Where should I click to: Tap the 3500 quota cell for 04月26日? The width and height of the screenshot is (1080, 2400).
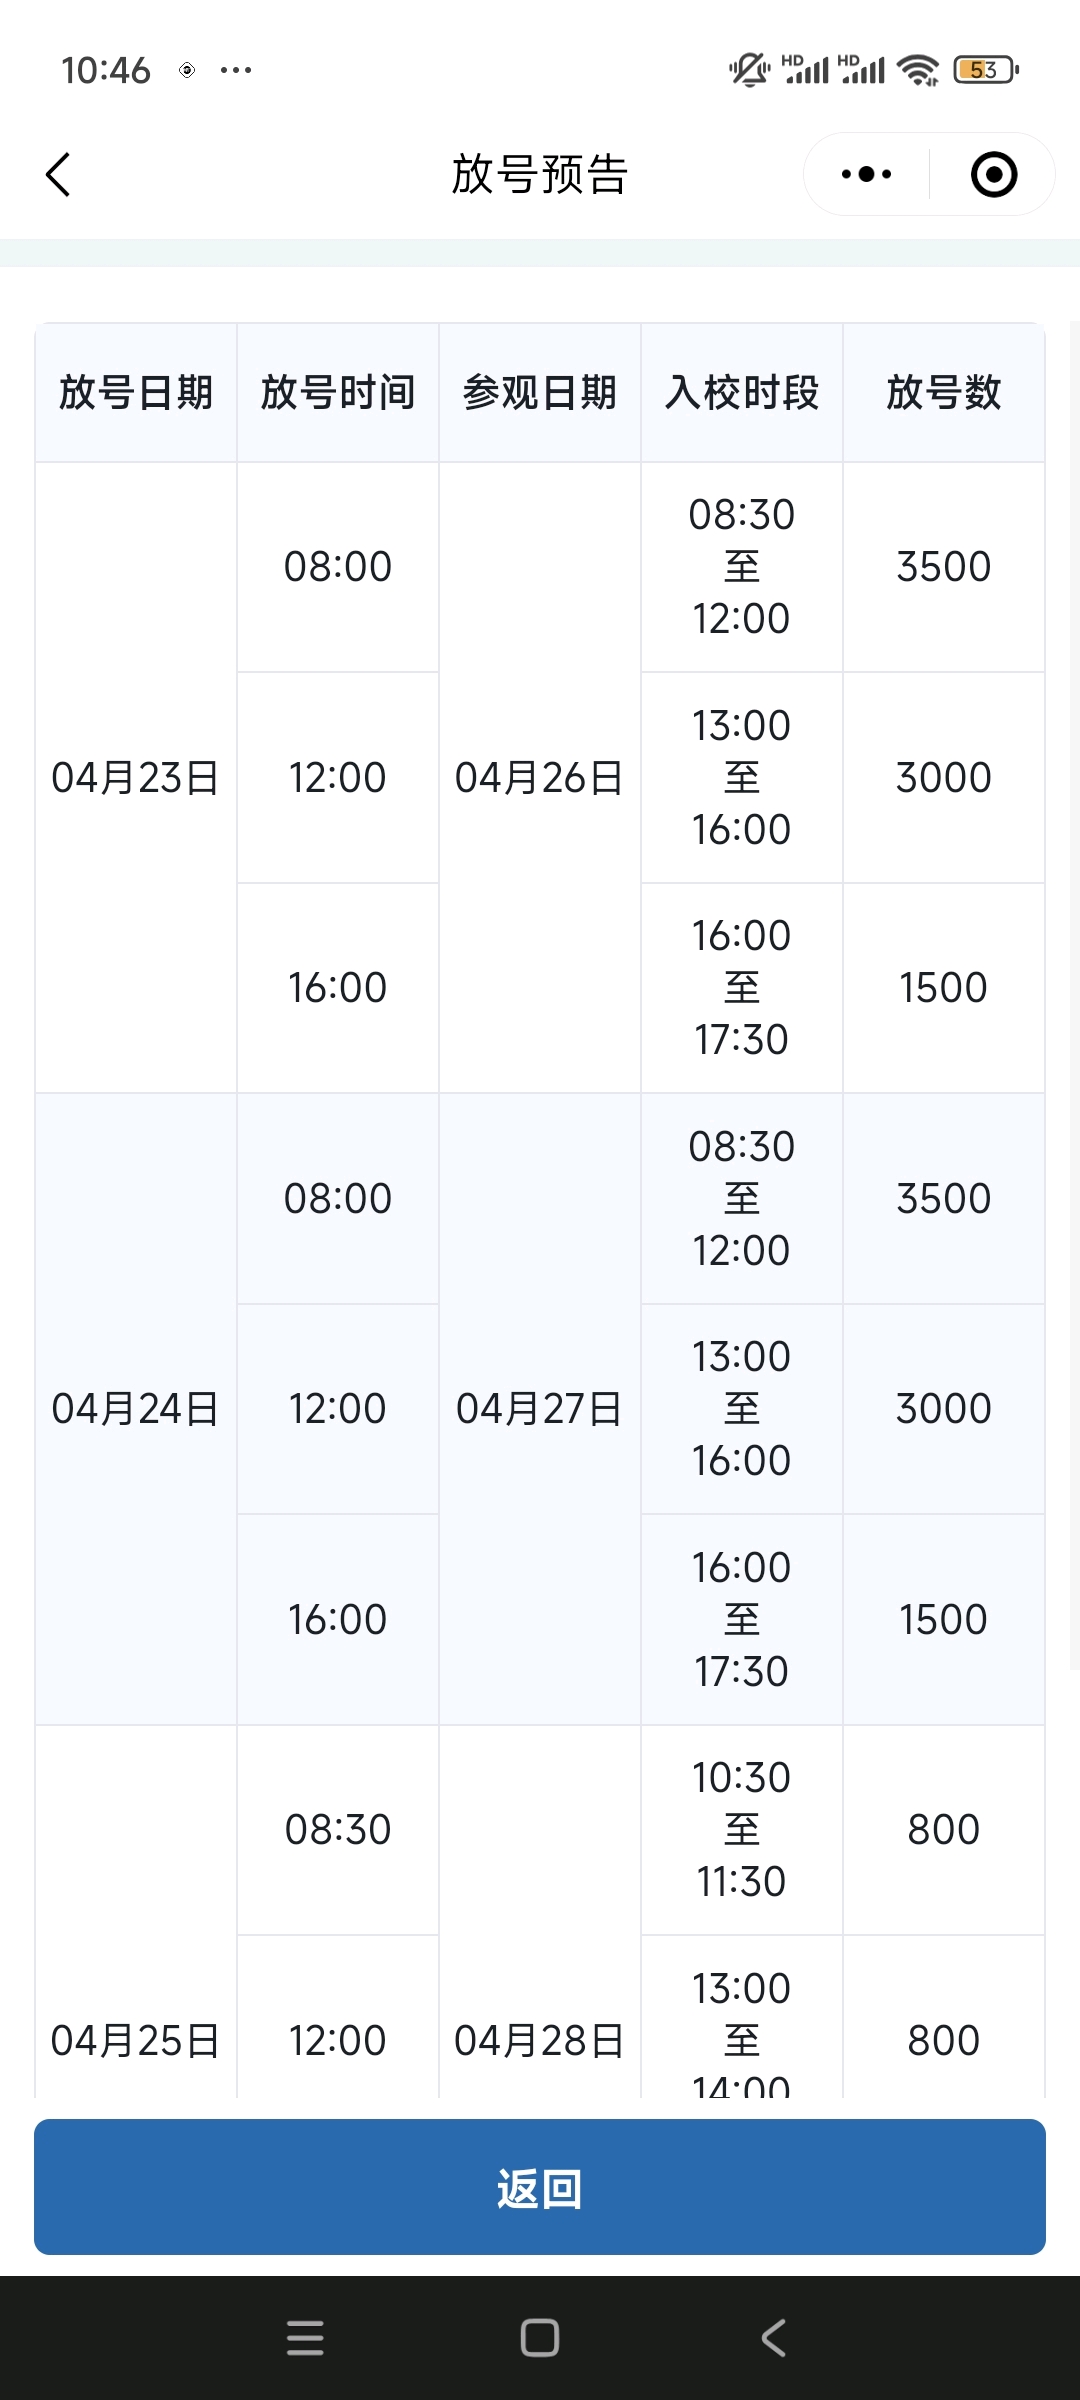tap(944, 567)
